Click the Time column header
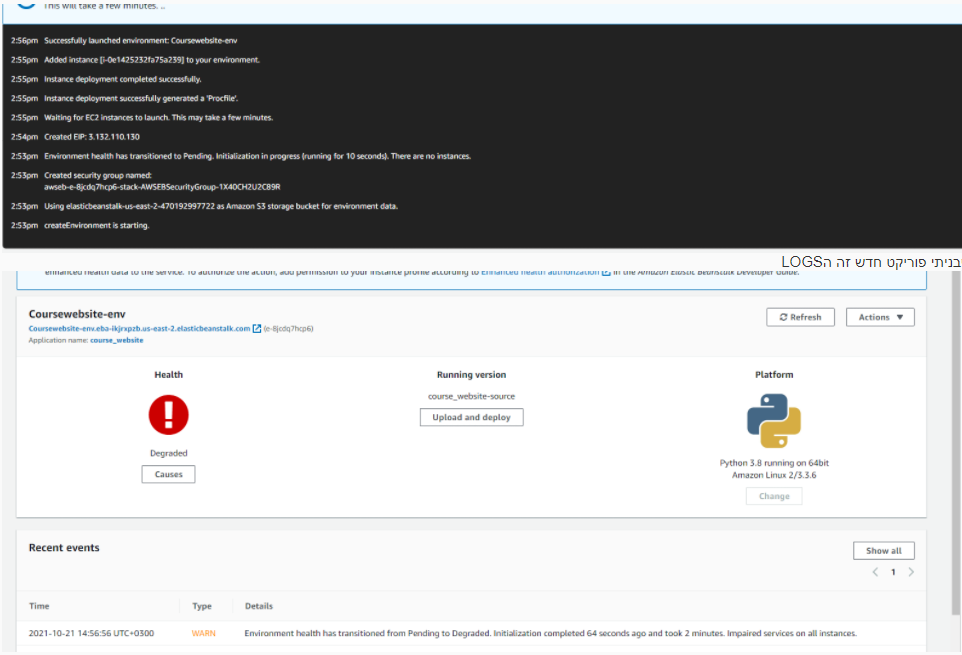Viewport: 962px width, 655px height. tap(39, 606)
